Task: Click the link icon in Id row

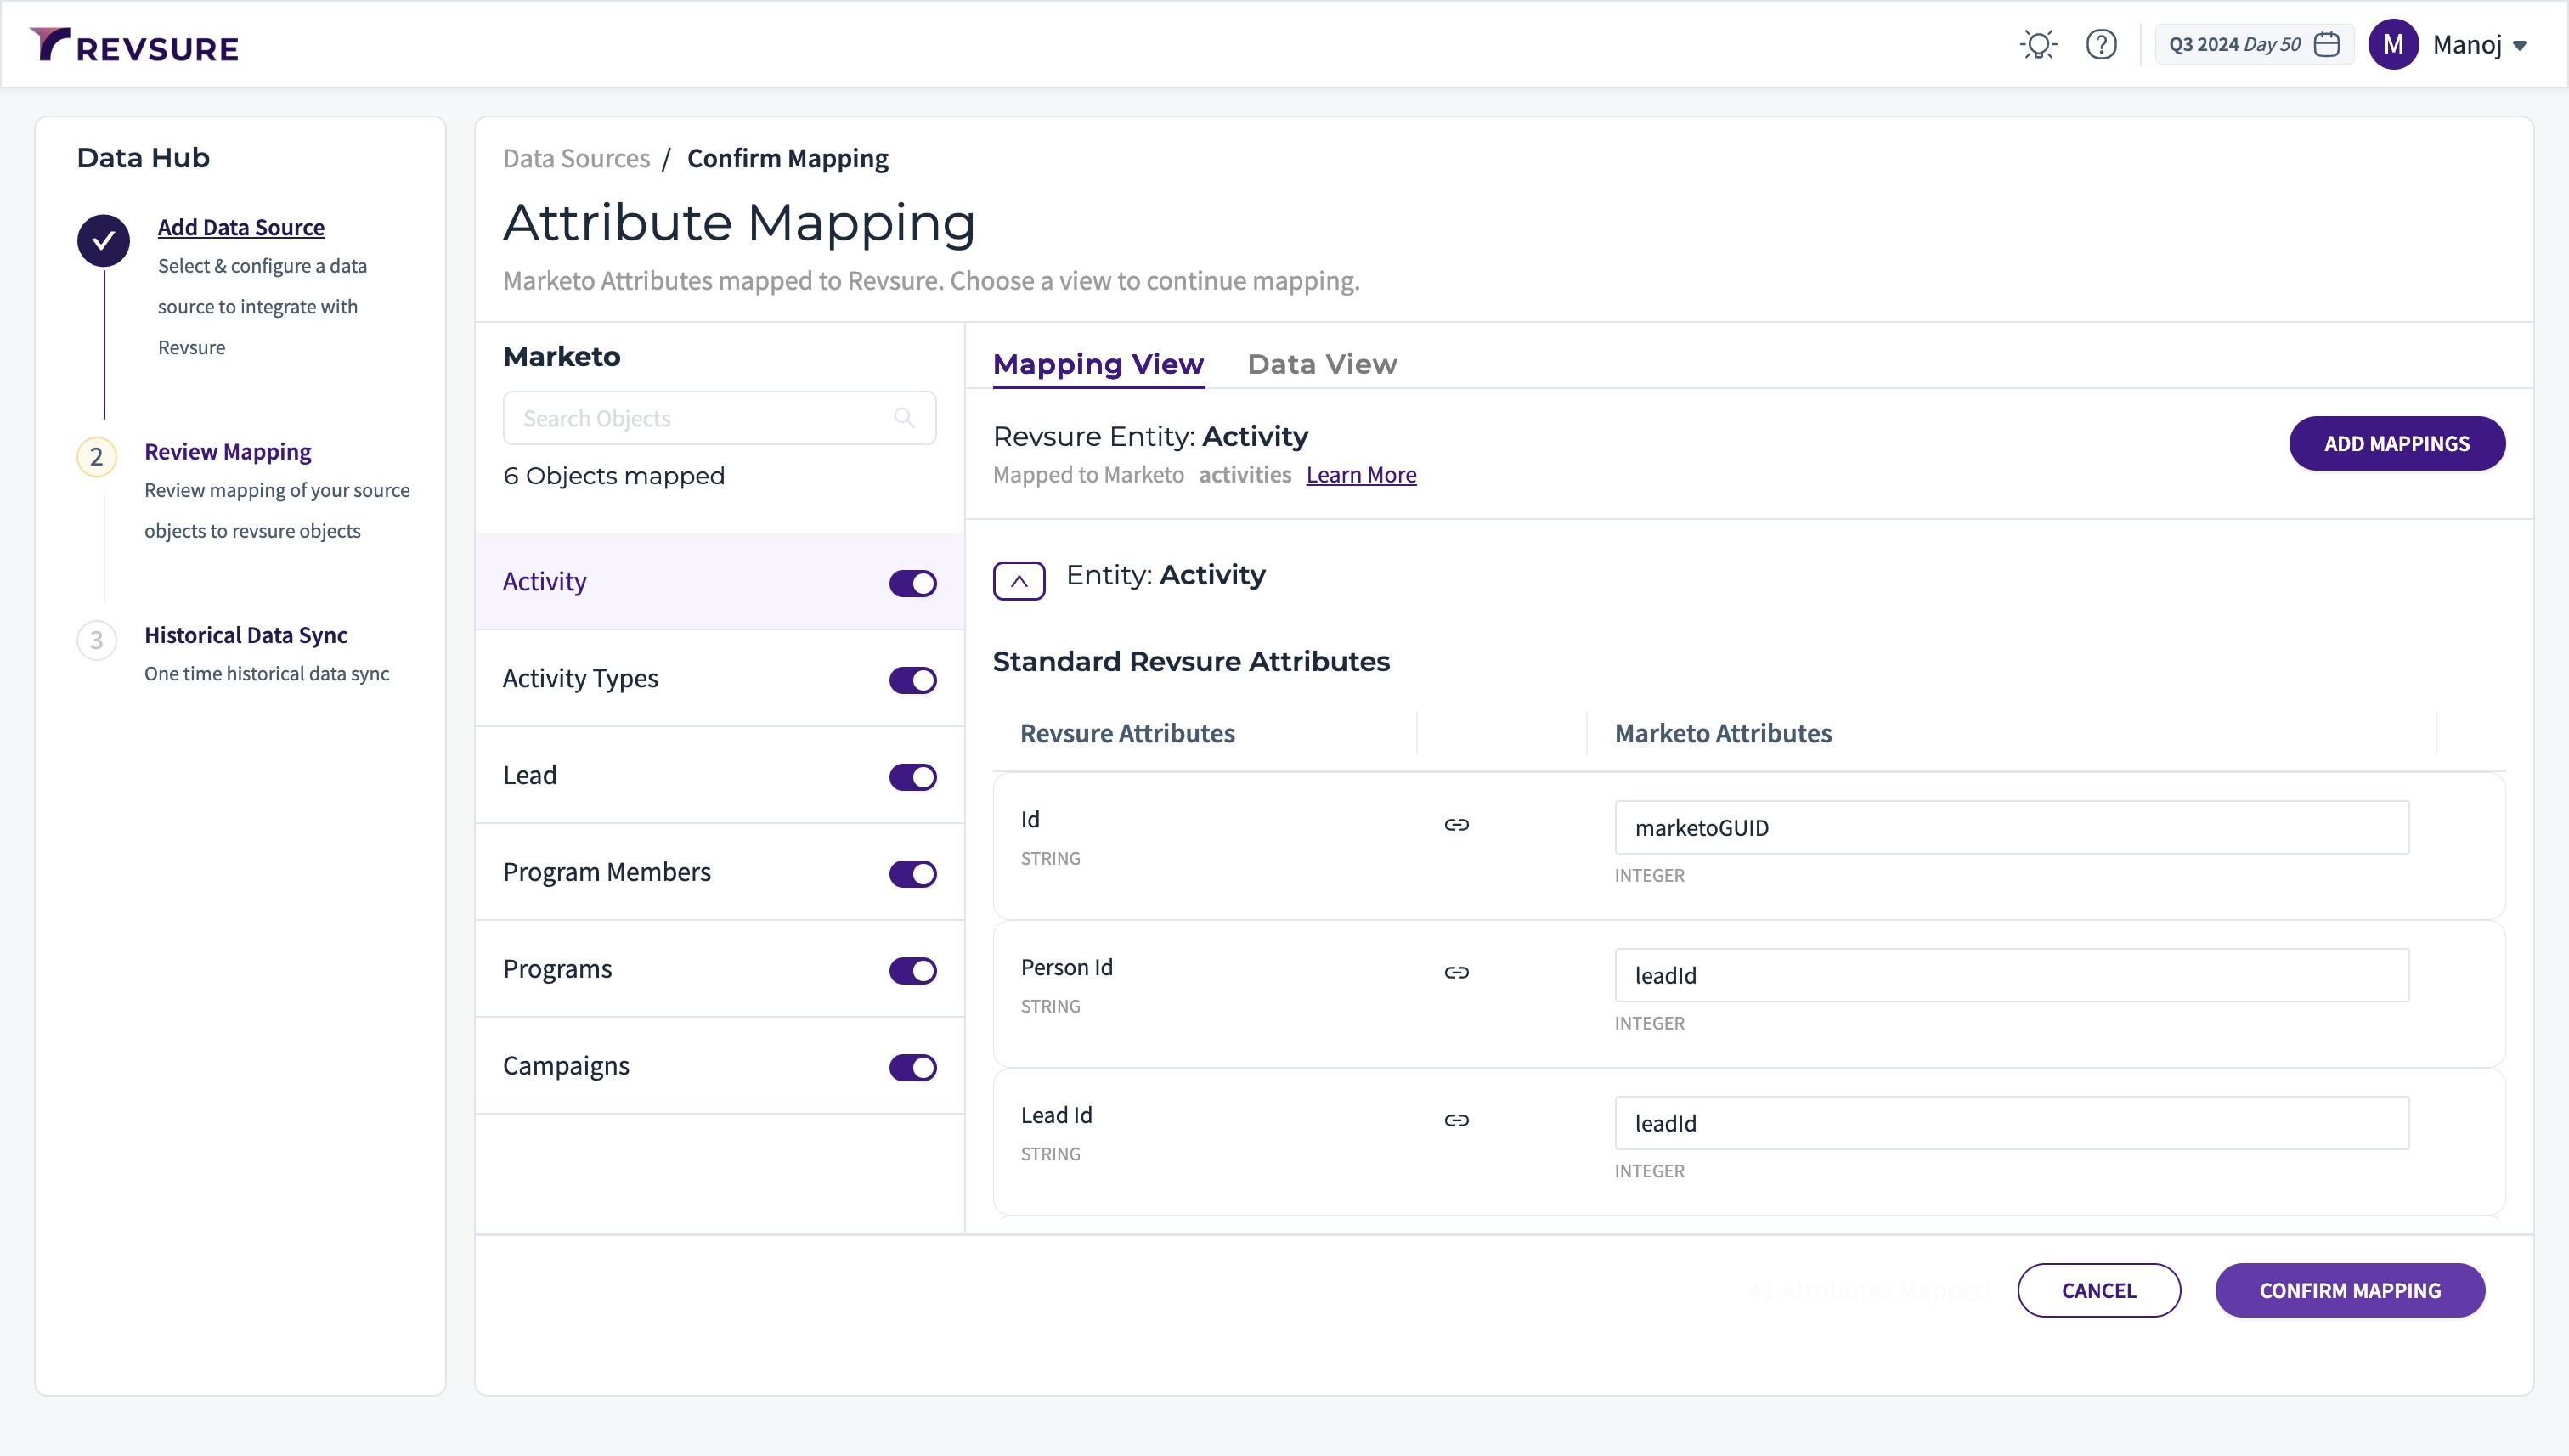Action: (1456, 825)
